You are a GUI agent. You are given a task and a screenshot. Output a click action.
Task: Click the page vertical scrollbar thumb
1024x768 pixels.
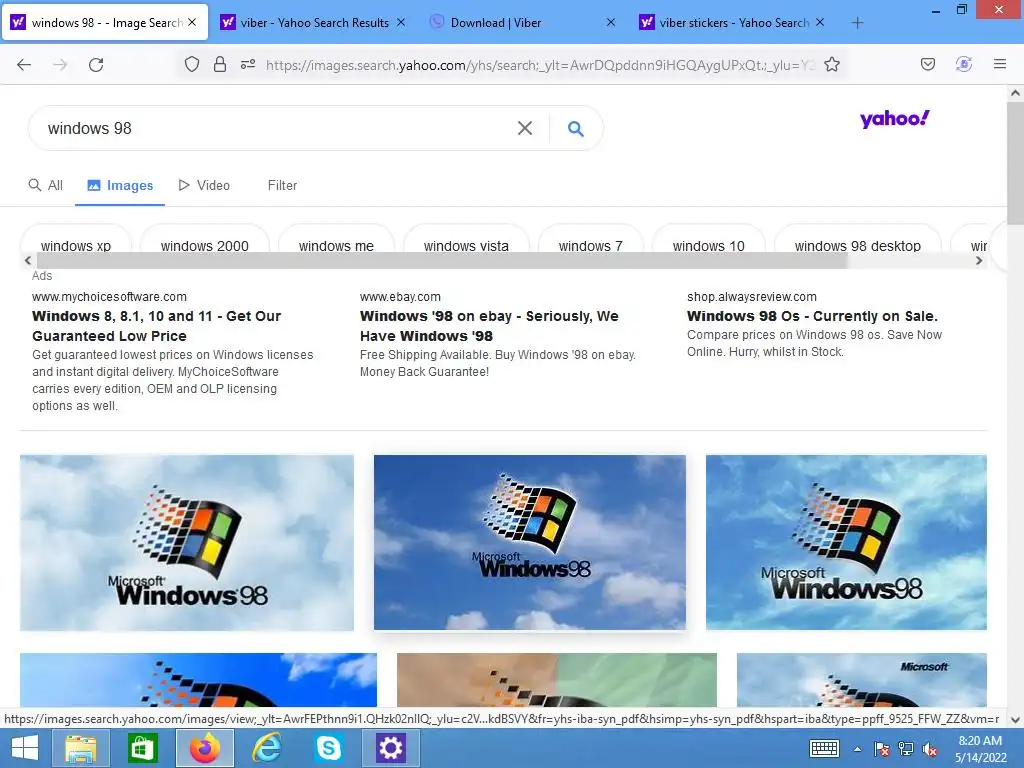[1015, 163]
